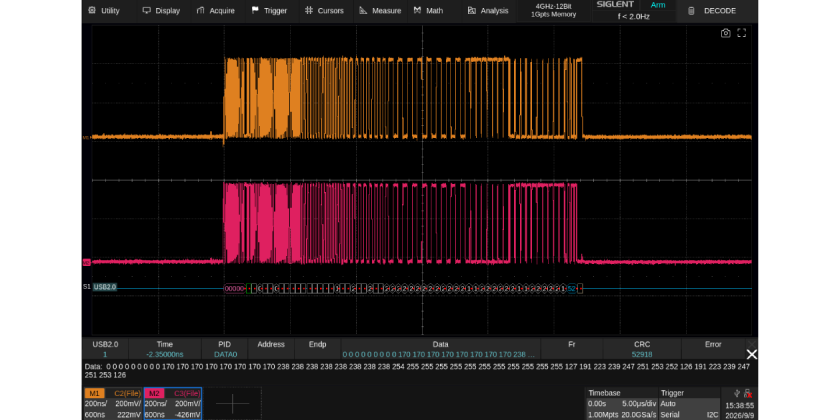Click the Data column header

[440, 344]
